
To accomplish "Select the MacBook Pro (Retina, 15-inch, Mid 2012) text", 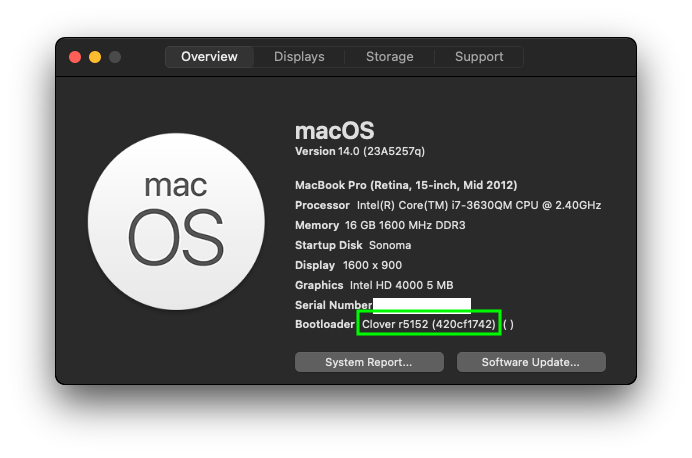I will [x=406, y=185].
